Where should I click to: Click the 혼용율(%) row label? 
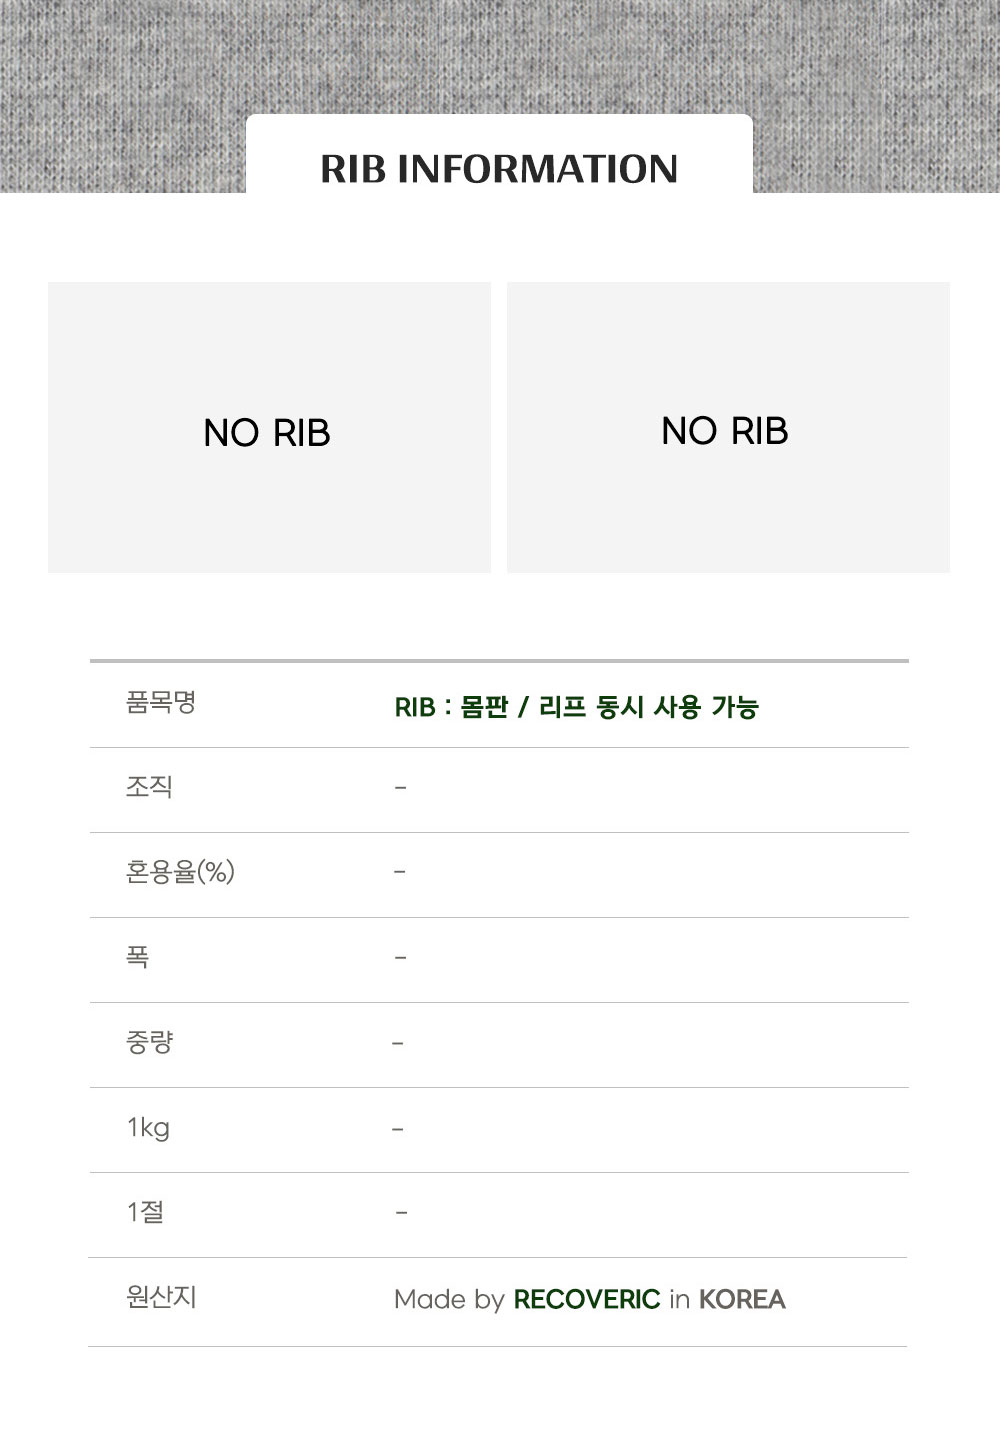(180, 873)
